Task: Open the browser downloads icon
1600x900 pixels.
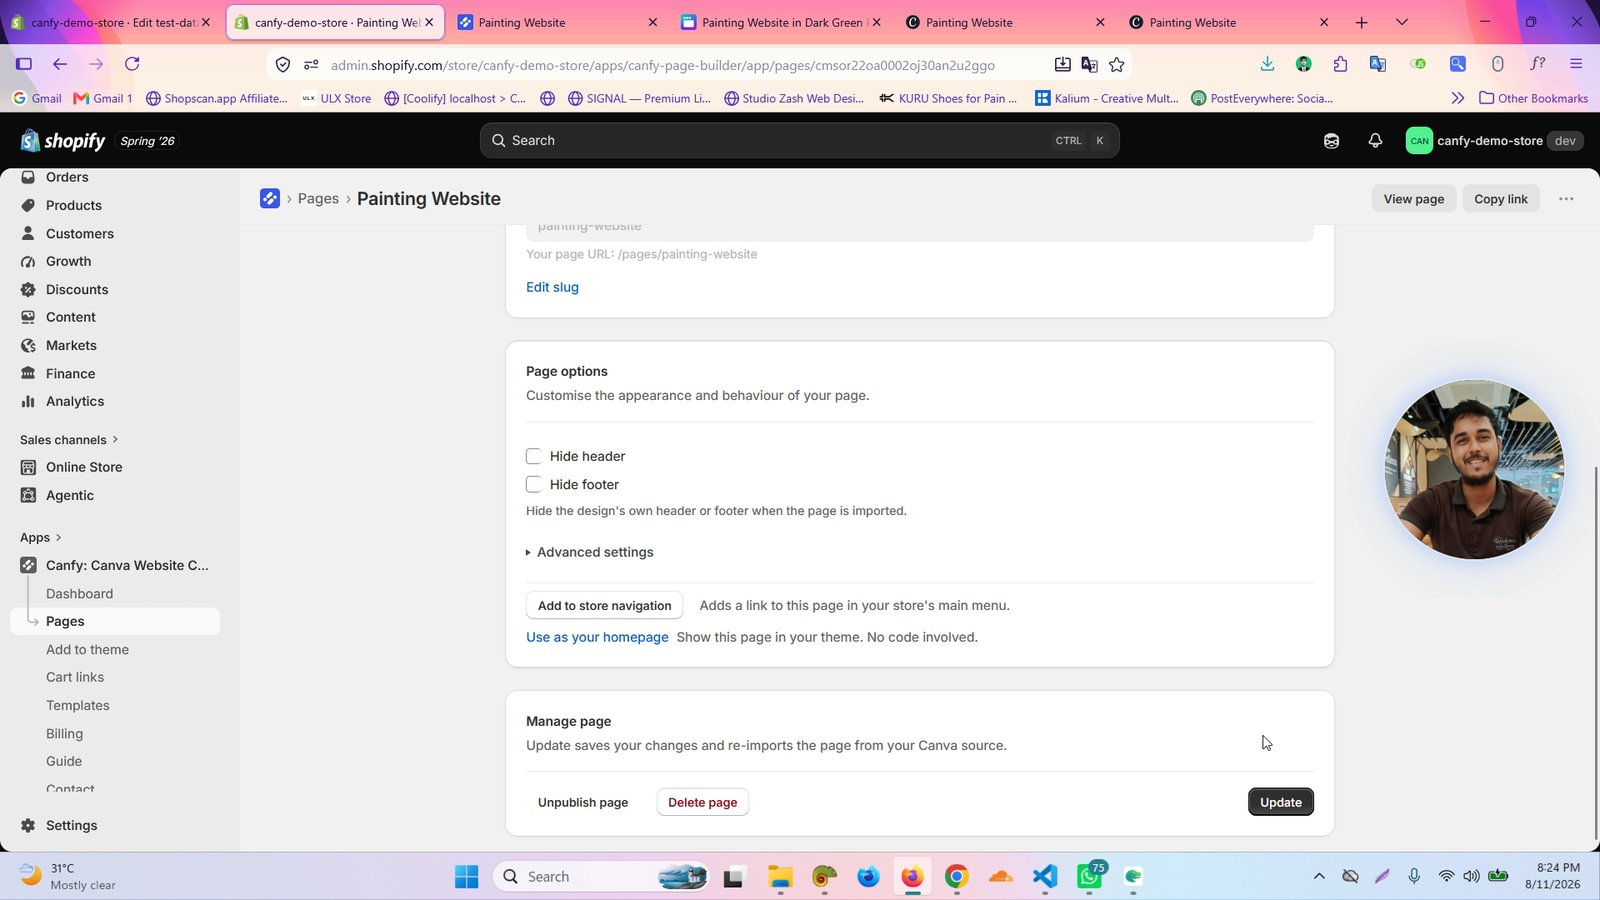Action: pos(1267,64)
